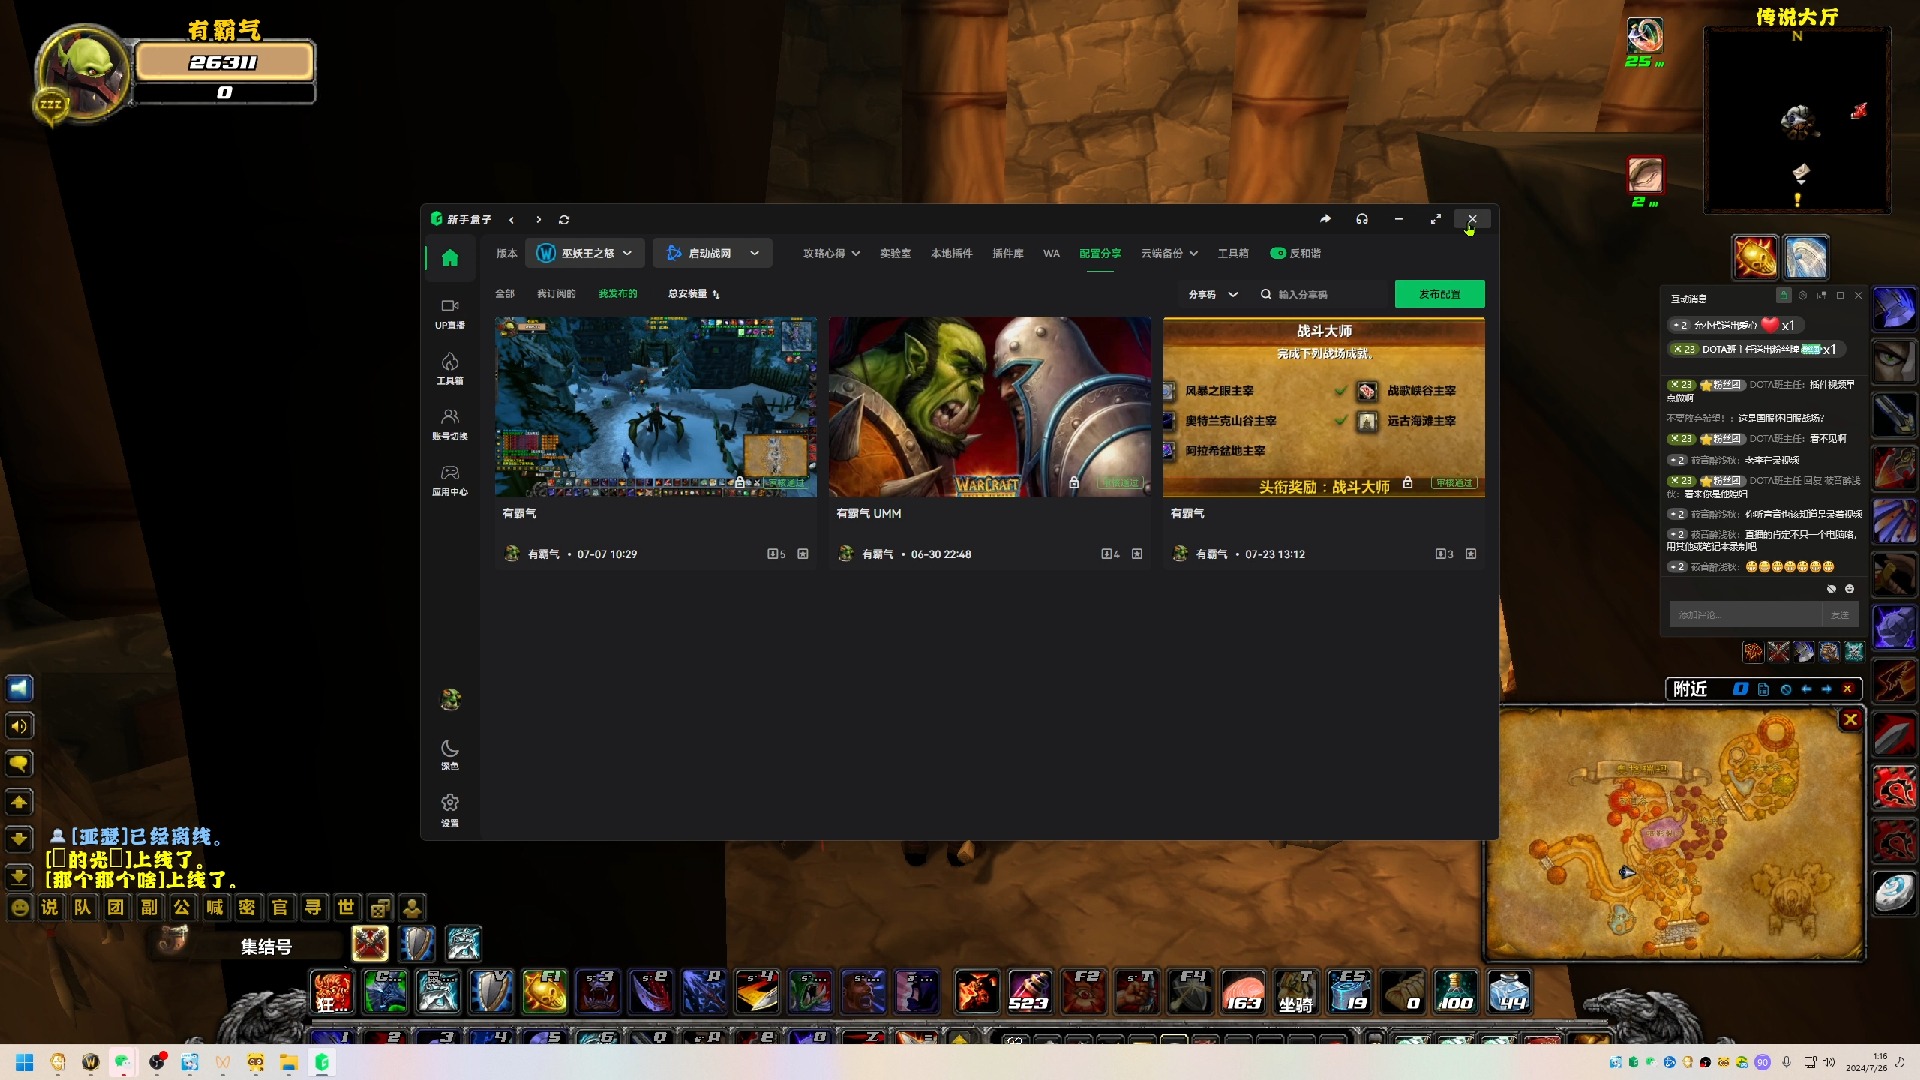
Task: Click into the 输入分享码 search field
Action: (1320, 295)
